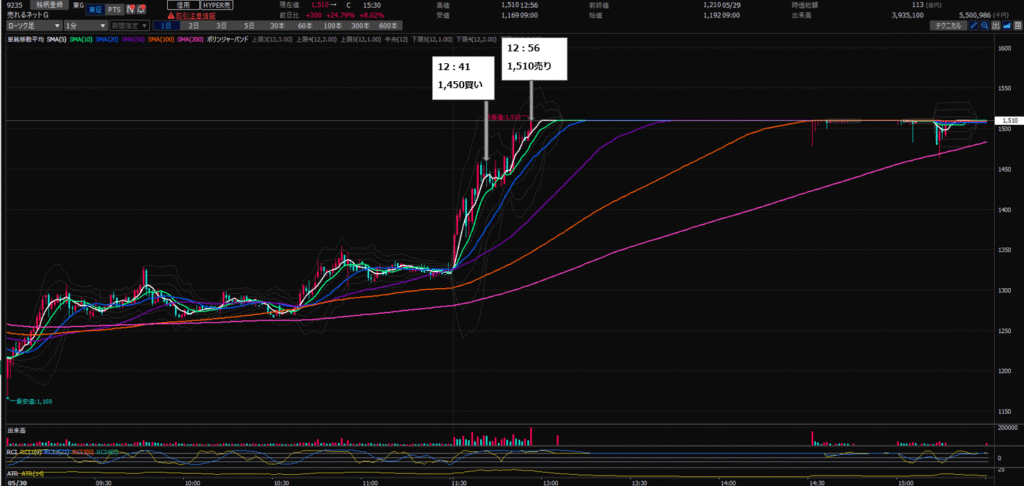Click the magnifier zoom icon
Viewport: 1024px width, 486px height.
tap(985, 25)
